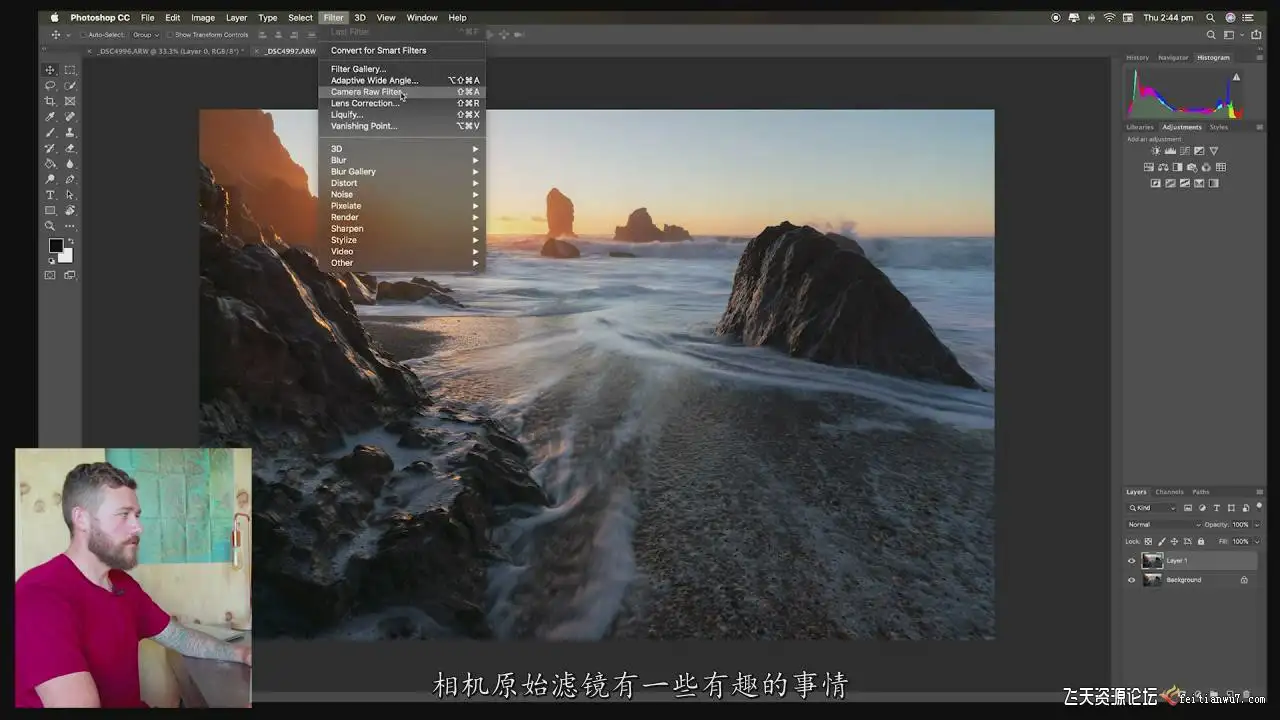Screen dimensions: 1280x720
Task: Open the Navigator panel tab
Action: coord(1172,58)
